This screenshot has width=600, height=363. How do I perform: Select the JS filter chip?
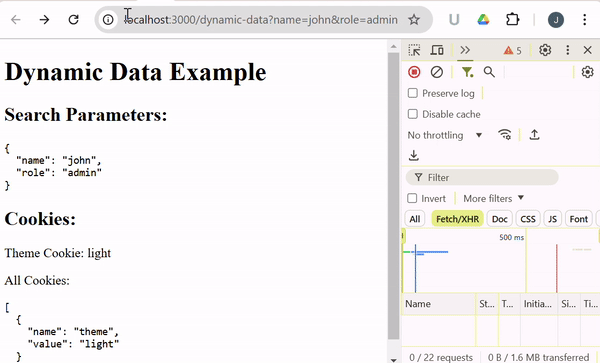552,219
